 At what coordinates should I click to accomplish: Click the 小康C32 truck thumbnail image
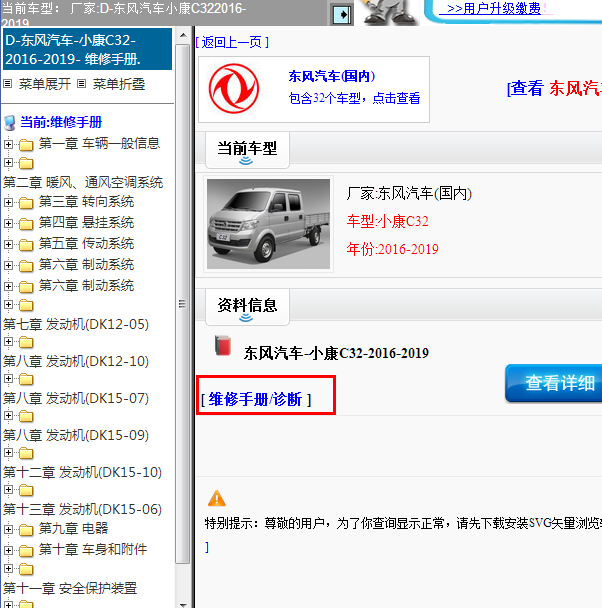(x=268, y=224)
